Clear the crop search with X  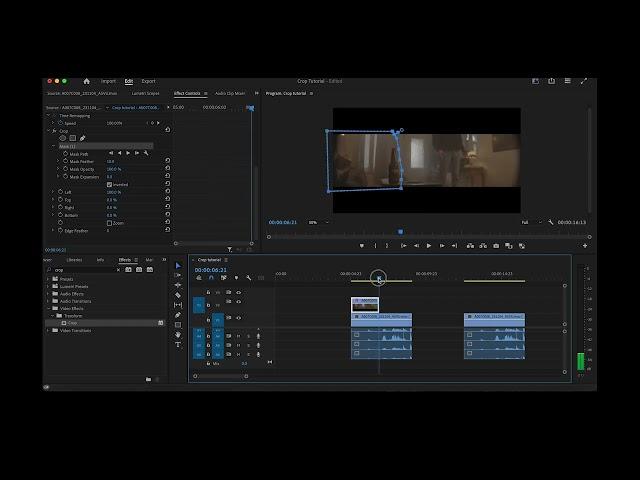click(118, 270)
